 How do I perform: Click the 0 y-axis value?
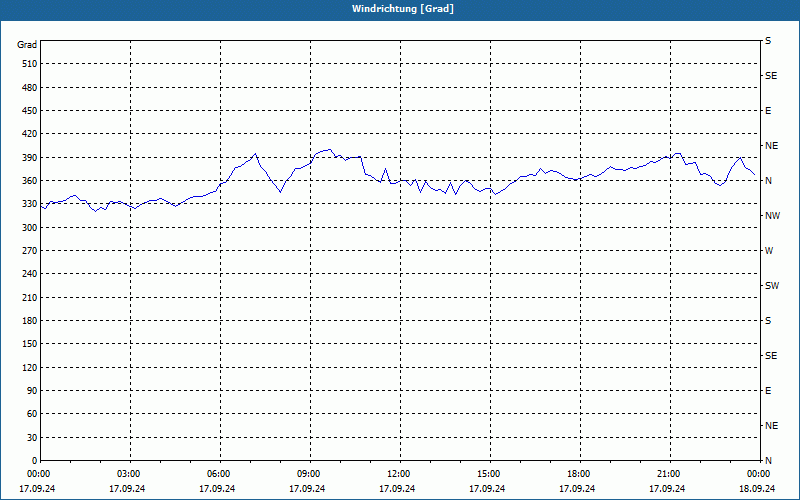35,461
